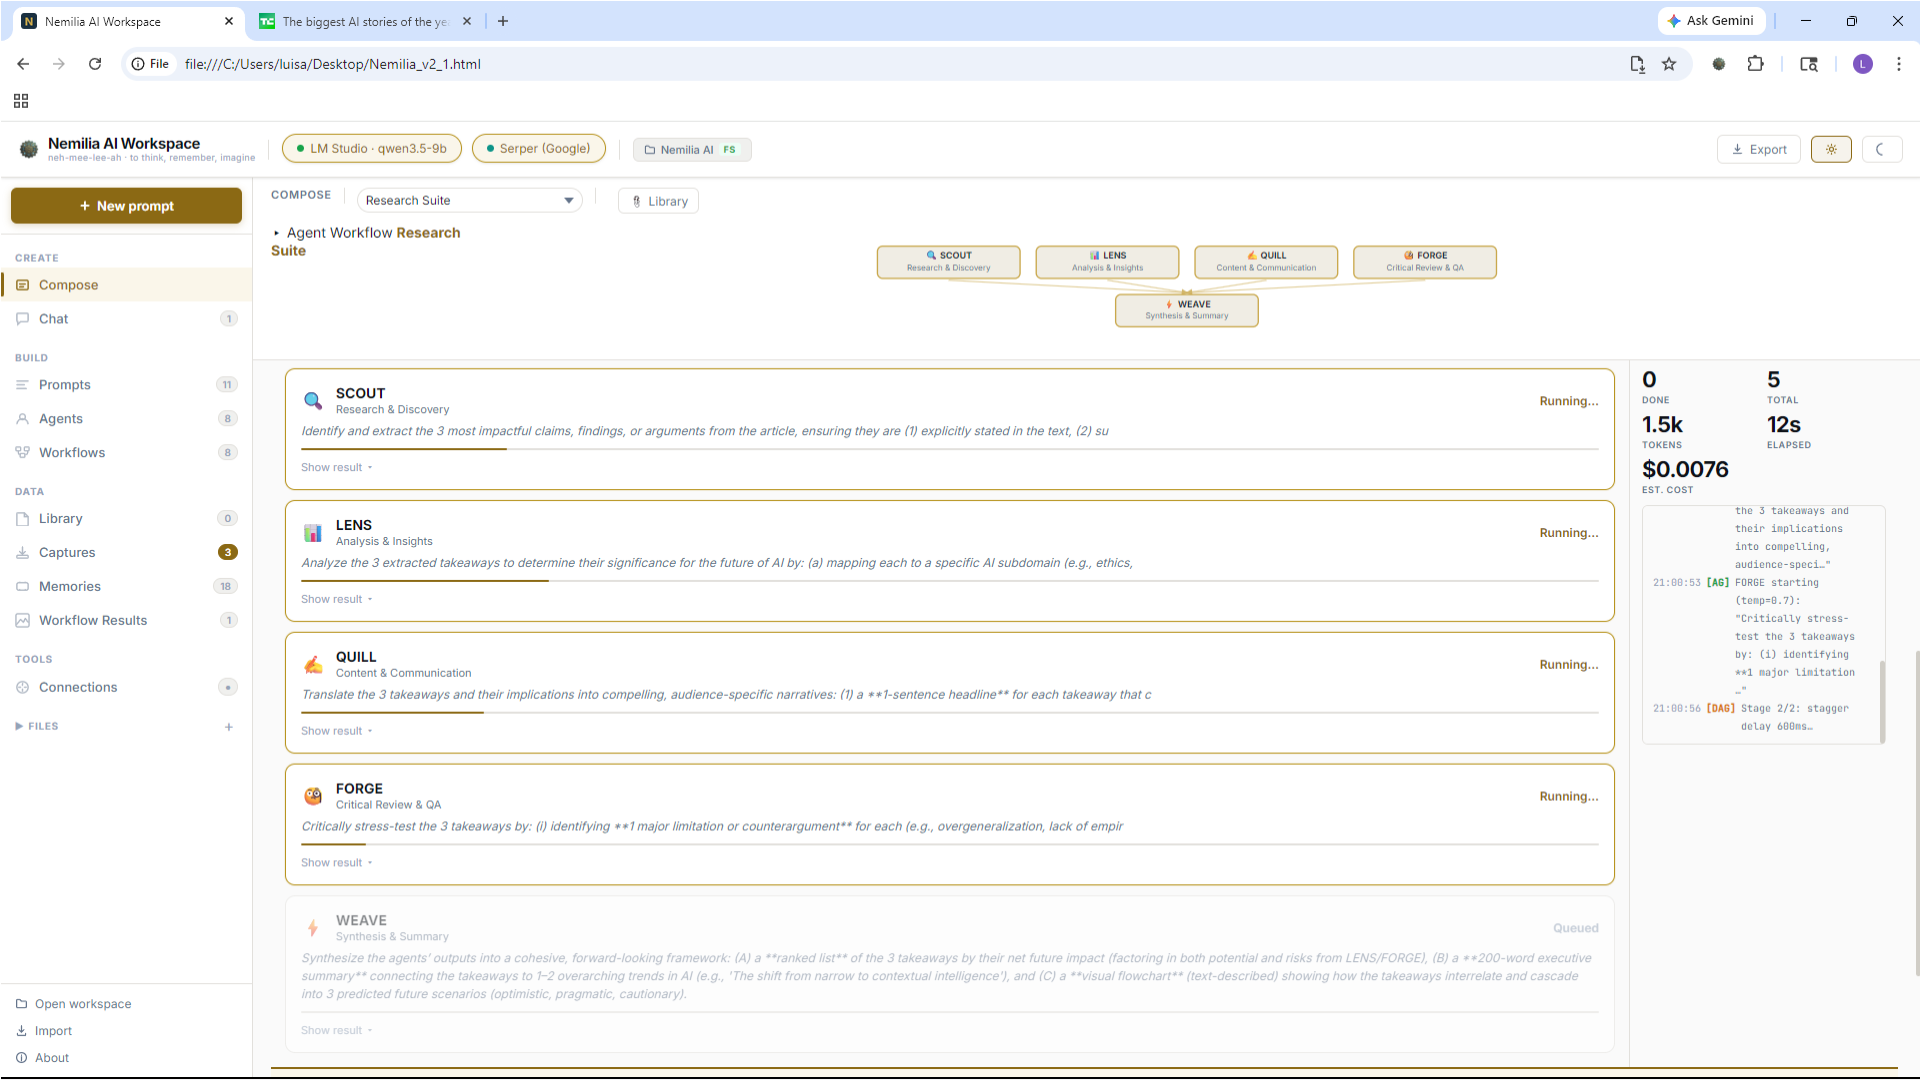Open Captures from the Data sidebar
Image resolution: width=1921 pixels, height=1081 pixels.
67,552
